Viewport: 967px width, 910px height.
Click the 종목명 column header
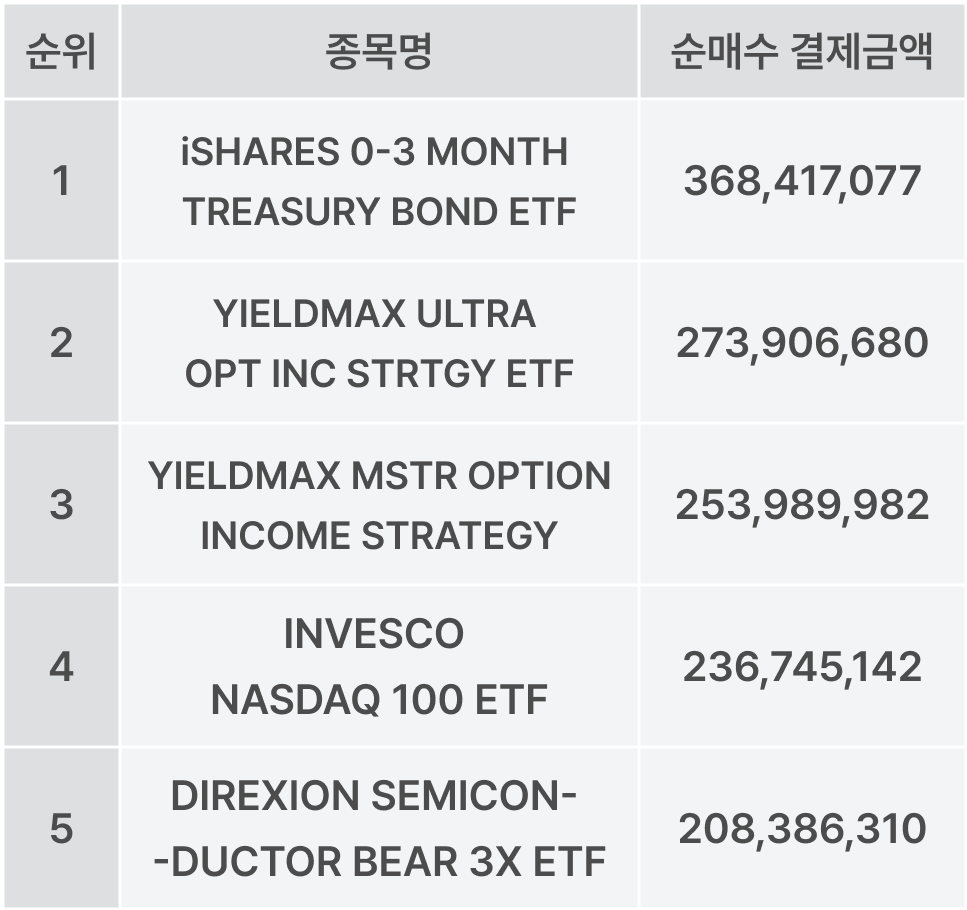(x=378, y=52)
